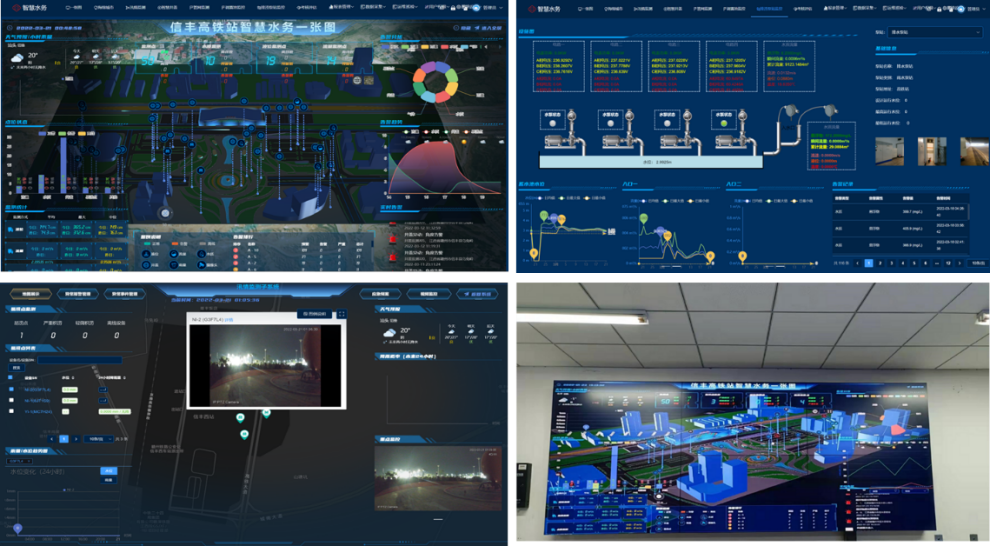Open the key monitoring camera thumbnail at lower right
Screen dimensions: 990x546
pyautogui.click(x=438, y=478)
